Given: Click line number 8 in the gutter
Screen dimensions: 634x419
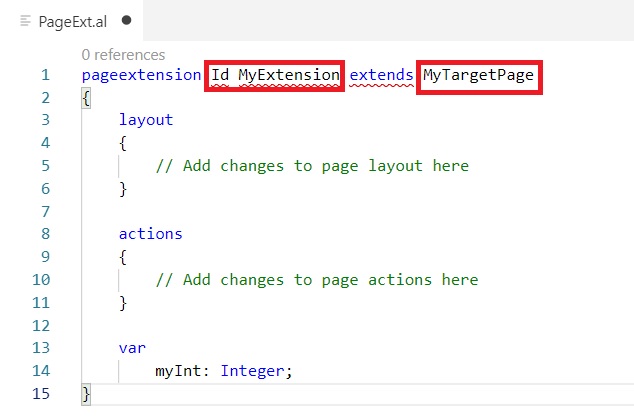Looking at the screenshot, I should 45,234.
